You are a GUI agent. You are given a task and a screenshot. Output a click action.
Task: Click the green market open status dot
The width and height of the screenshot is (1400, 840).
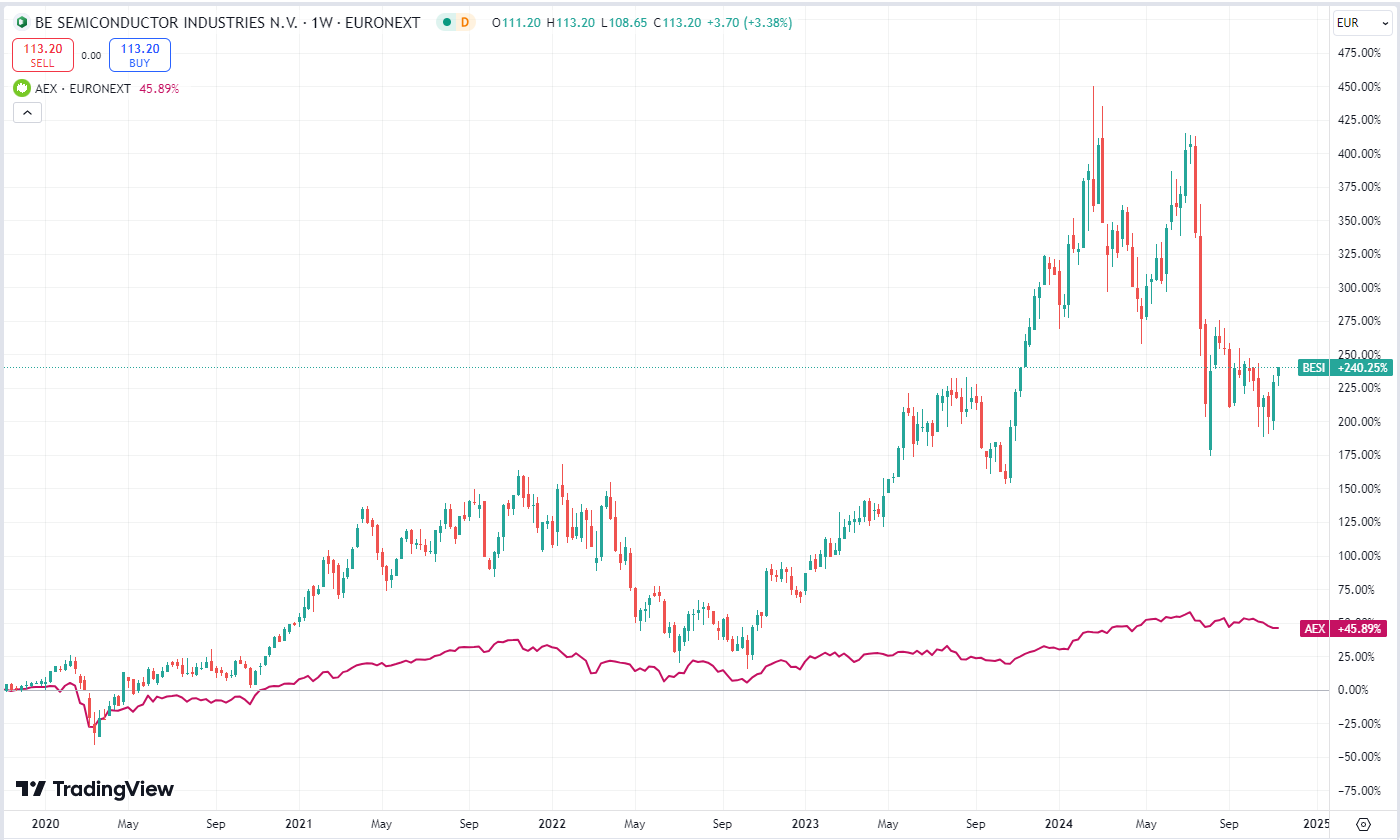click(446, 22)
